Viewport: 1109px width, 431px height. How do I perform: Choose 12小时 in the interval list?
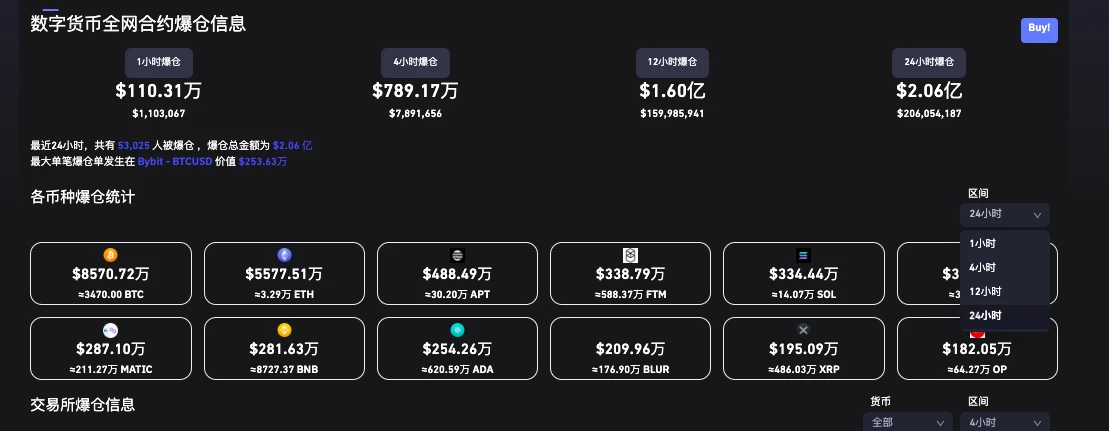click(985, 292)
